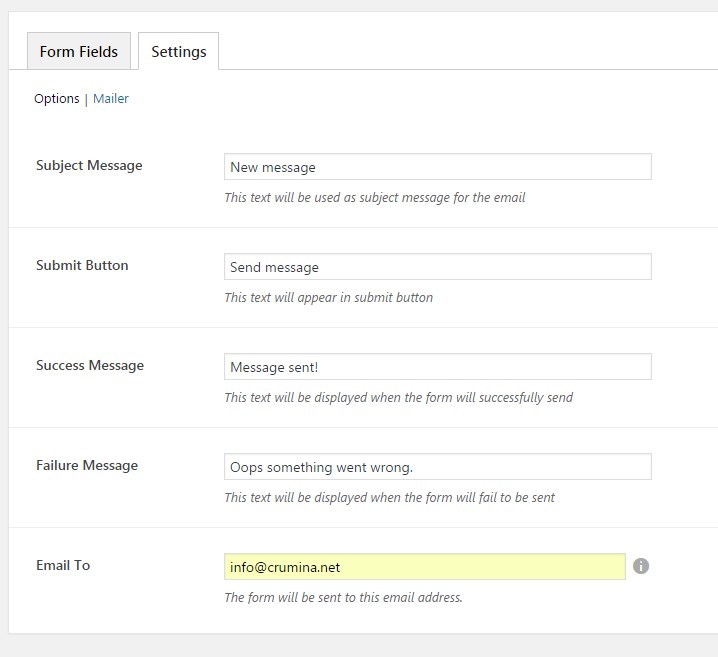The image size is (718, 657).
Task: Click the Email To label
Action: [x=63, y=566]
